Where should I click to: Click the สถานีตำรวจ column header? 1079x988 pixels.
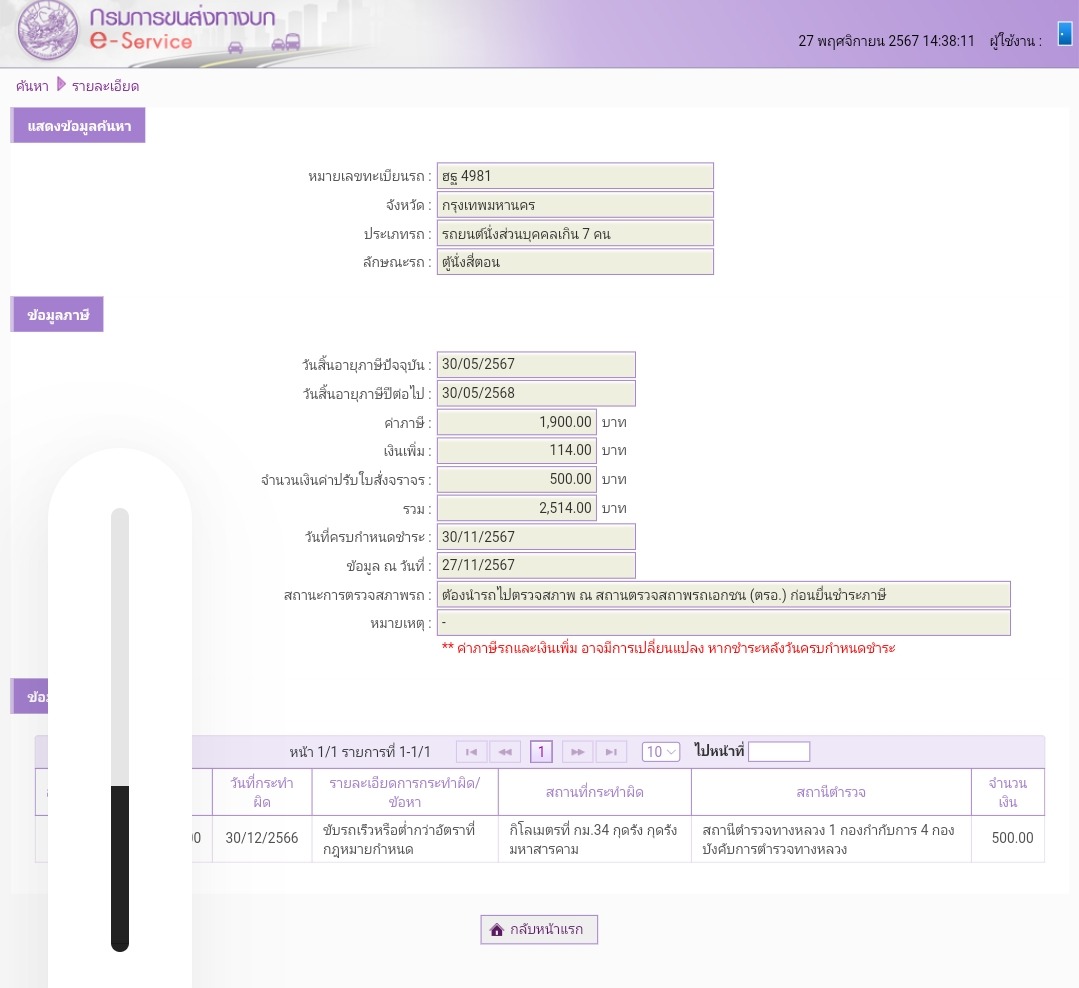(x=831, y=792)
